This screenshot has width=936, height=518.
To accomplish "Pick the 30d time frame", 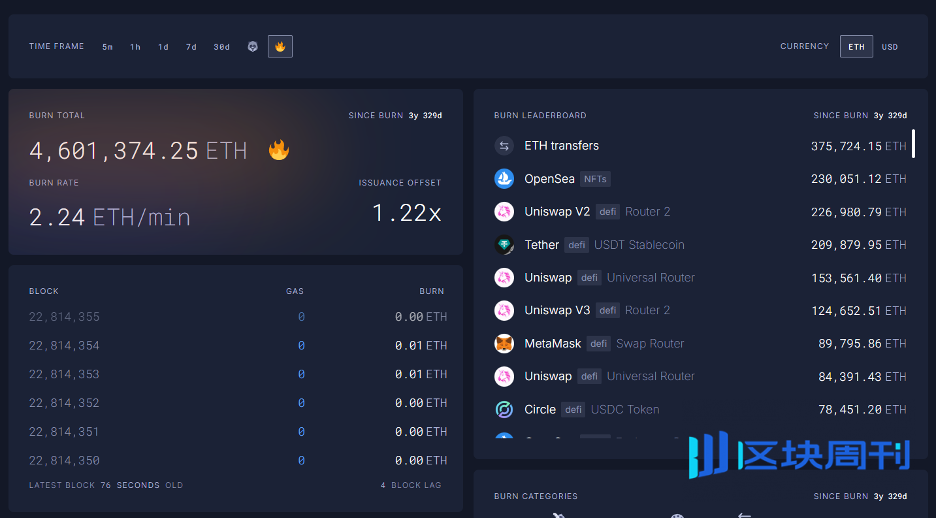I will tap(221, 47).
